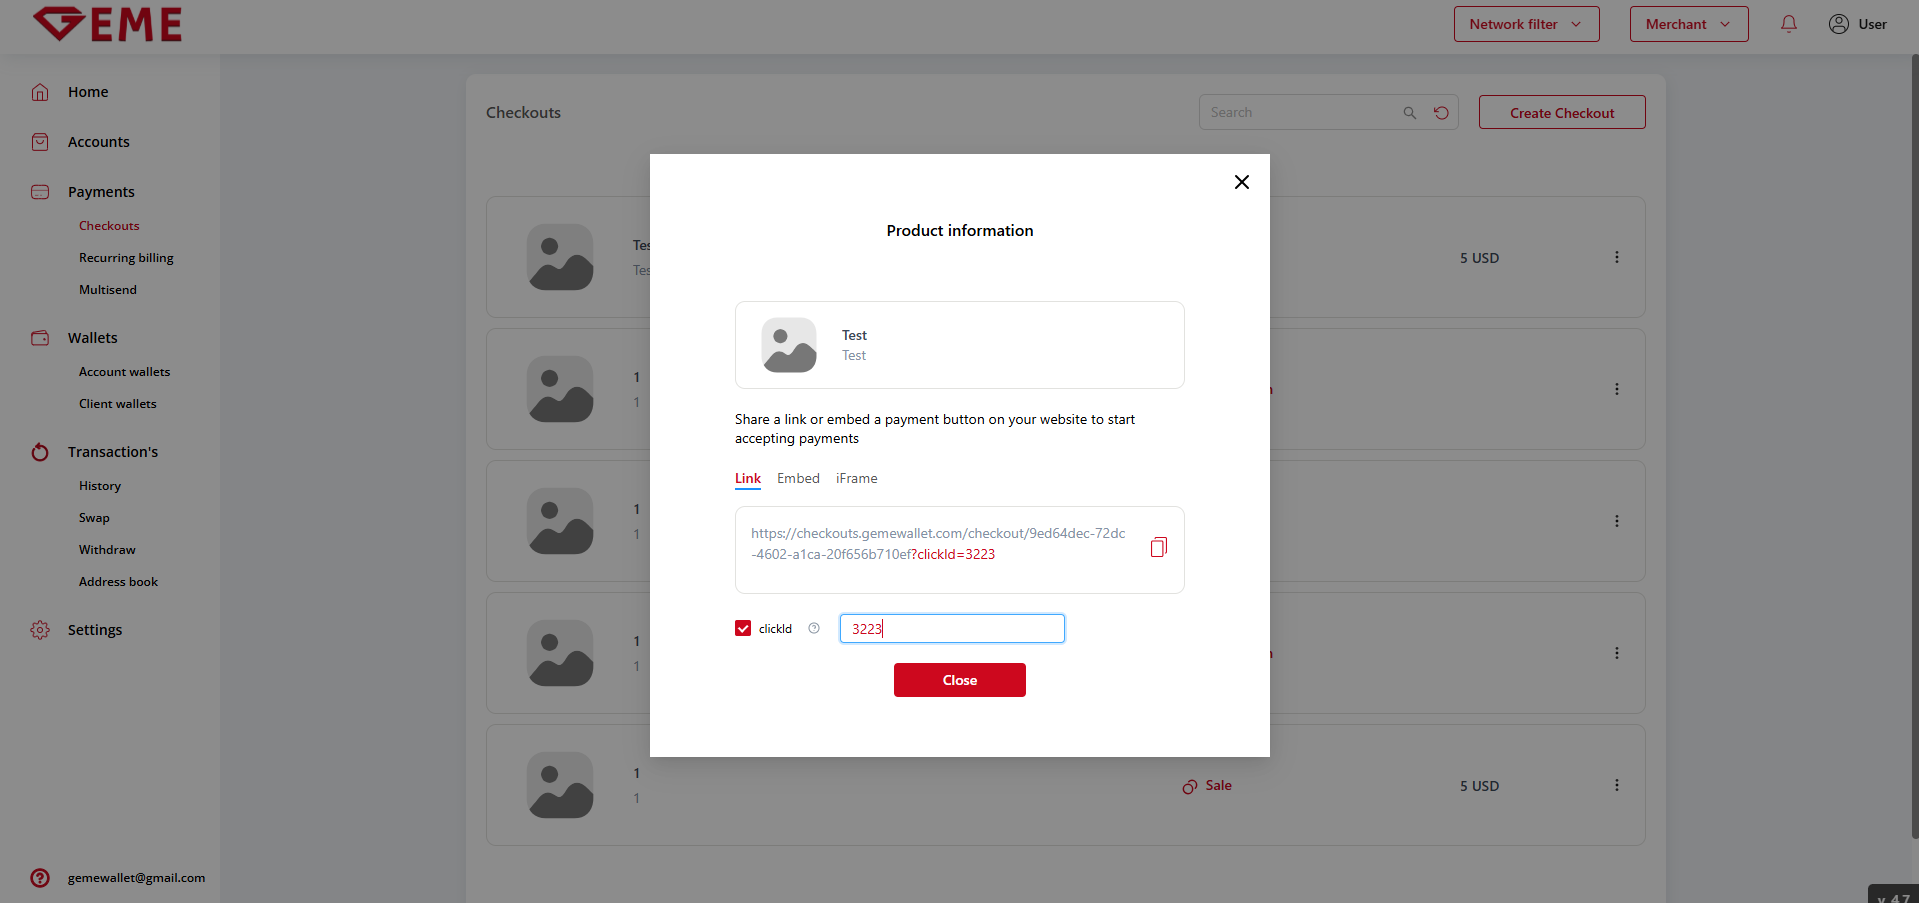
Task: Close the Product information dialog with X
Action: (x=1241, y=182)
